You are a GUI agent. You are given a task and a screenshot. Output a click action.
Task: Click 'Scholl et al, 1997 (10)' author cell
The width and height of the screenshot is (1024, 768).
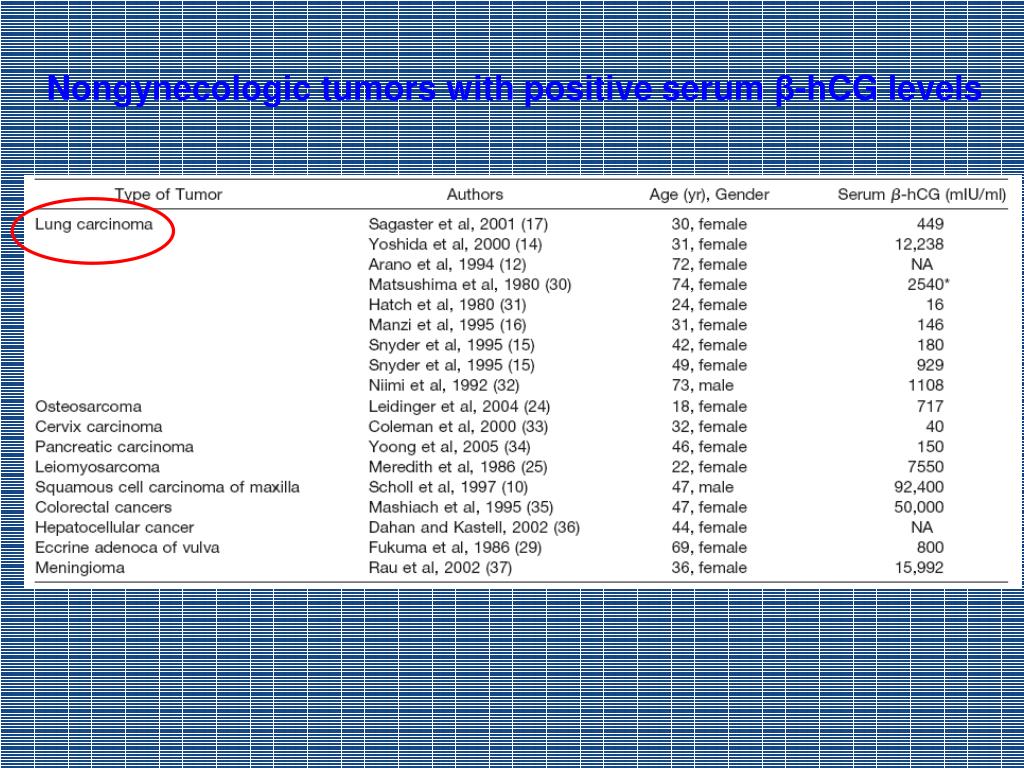click(x=448, y=487)
